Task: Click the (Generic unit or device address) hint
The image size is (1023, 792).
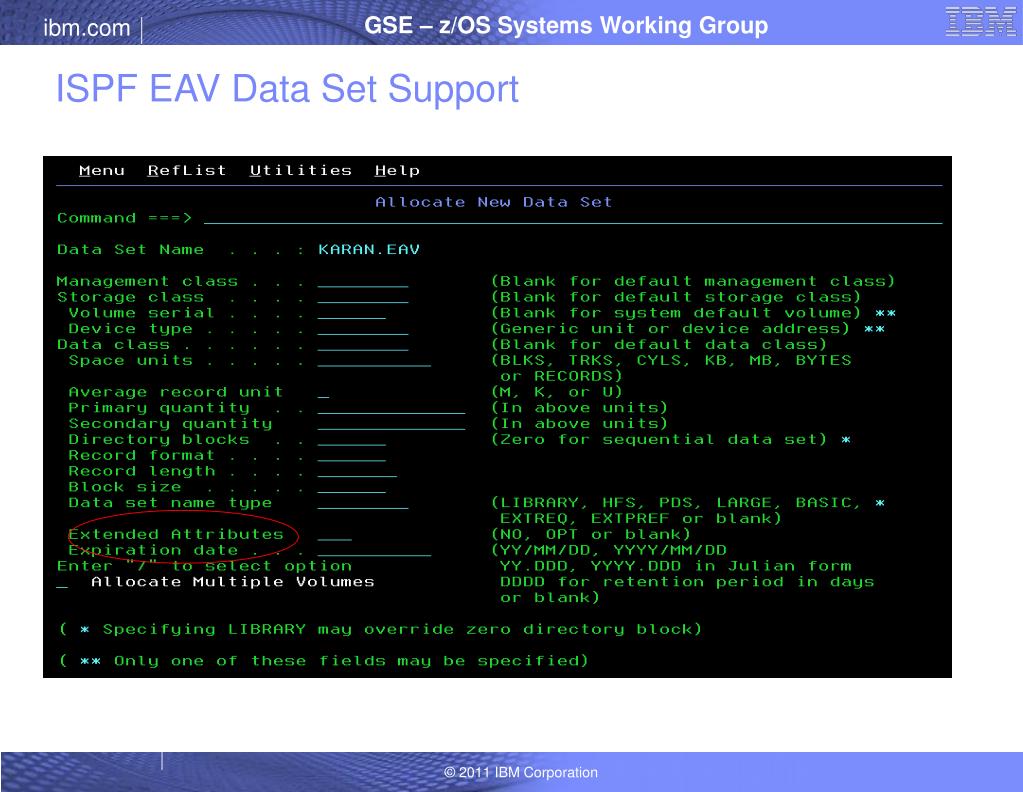Action: [x=670, y=329]
